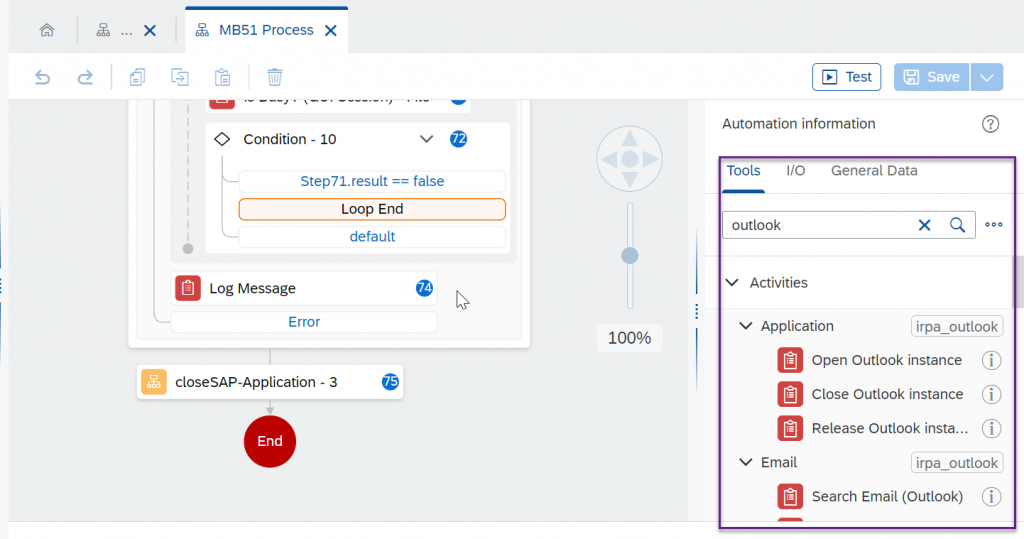Show info for Close Outlook instance
Image resolution: width=1024 pixels, height=539 pixels.
[991, 395]
